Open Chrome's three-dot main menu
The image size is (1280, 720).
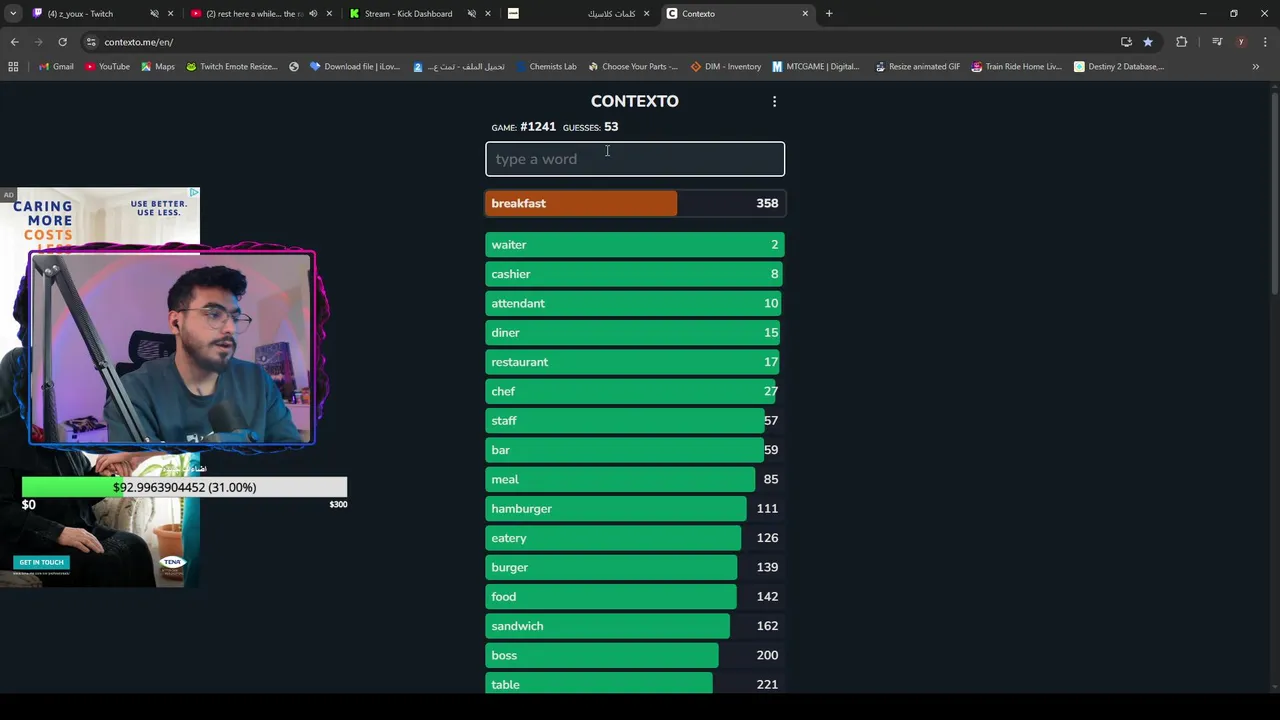1265,42
